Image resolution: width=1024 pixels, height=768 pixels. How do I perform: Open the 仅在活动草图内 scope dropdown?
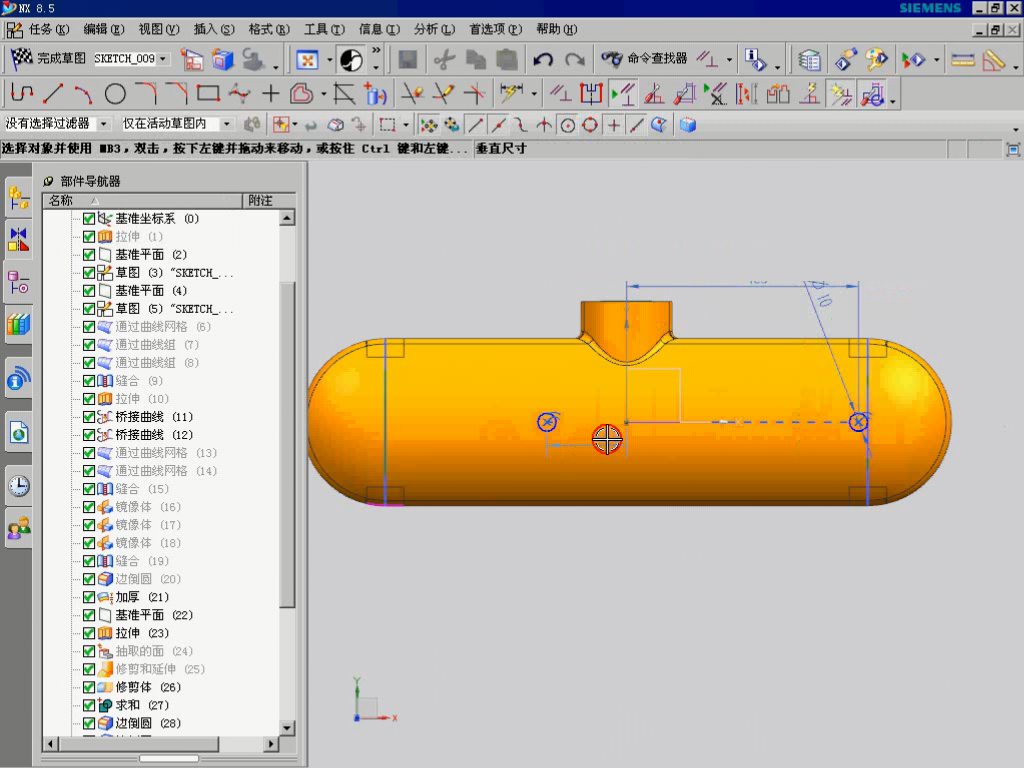point(227,123)
